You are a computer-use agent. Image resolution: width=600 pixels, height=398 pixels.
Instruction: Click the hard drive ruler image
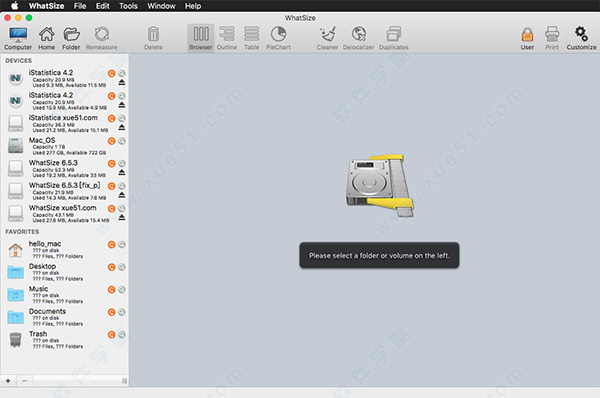380,185
